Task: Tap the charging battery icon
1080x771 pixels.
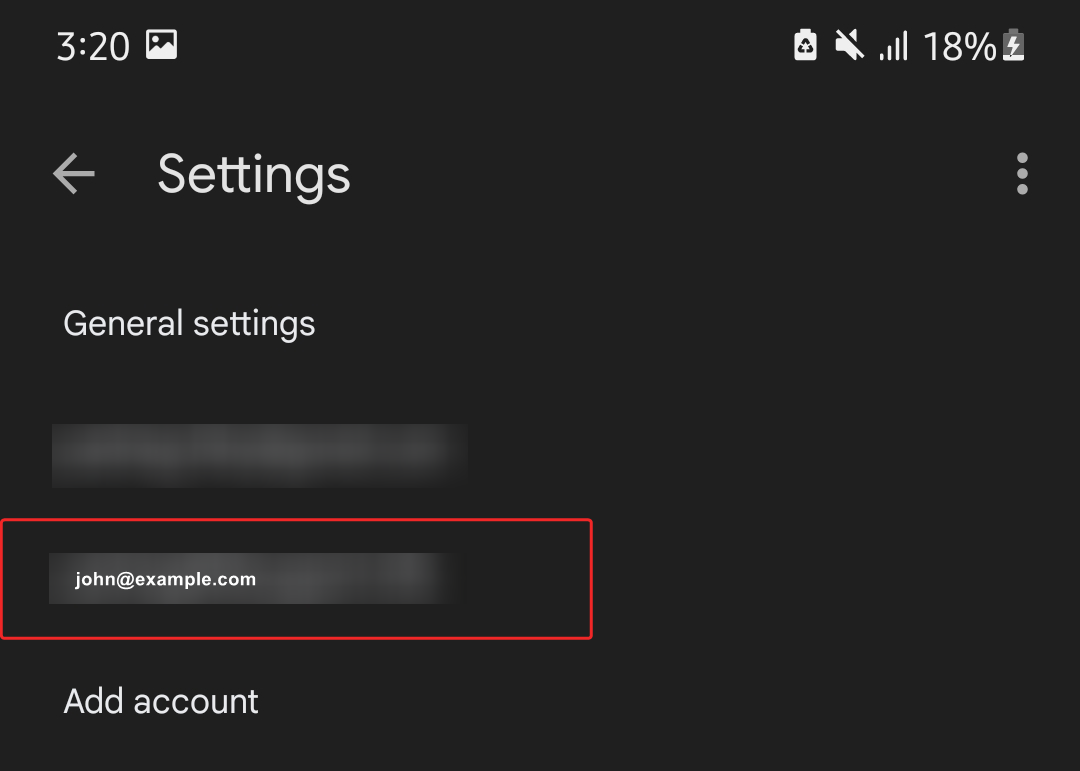Action: coord(1014,45)
